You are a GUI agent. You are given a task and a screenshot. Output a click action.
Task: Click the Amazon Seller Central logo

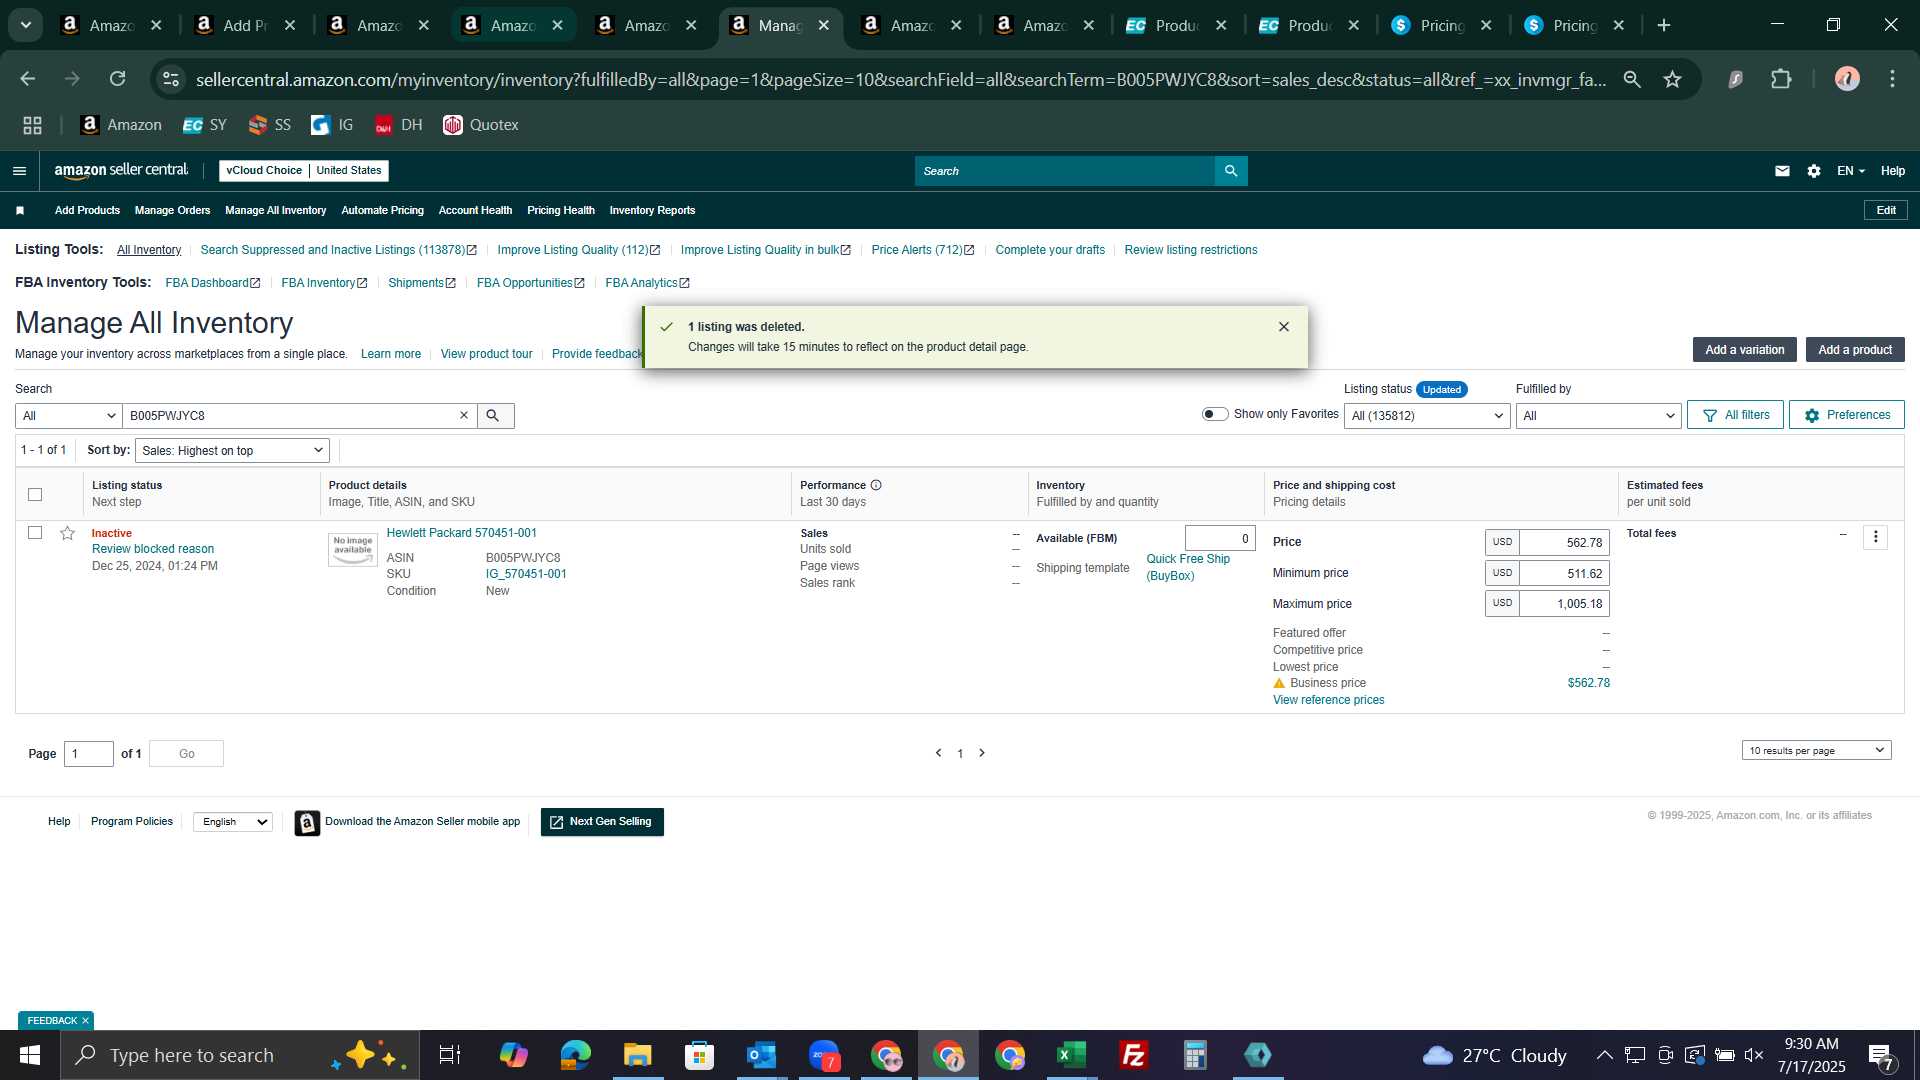[121, 171]
